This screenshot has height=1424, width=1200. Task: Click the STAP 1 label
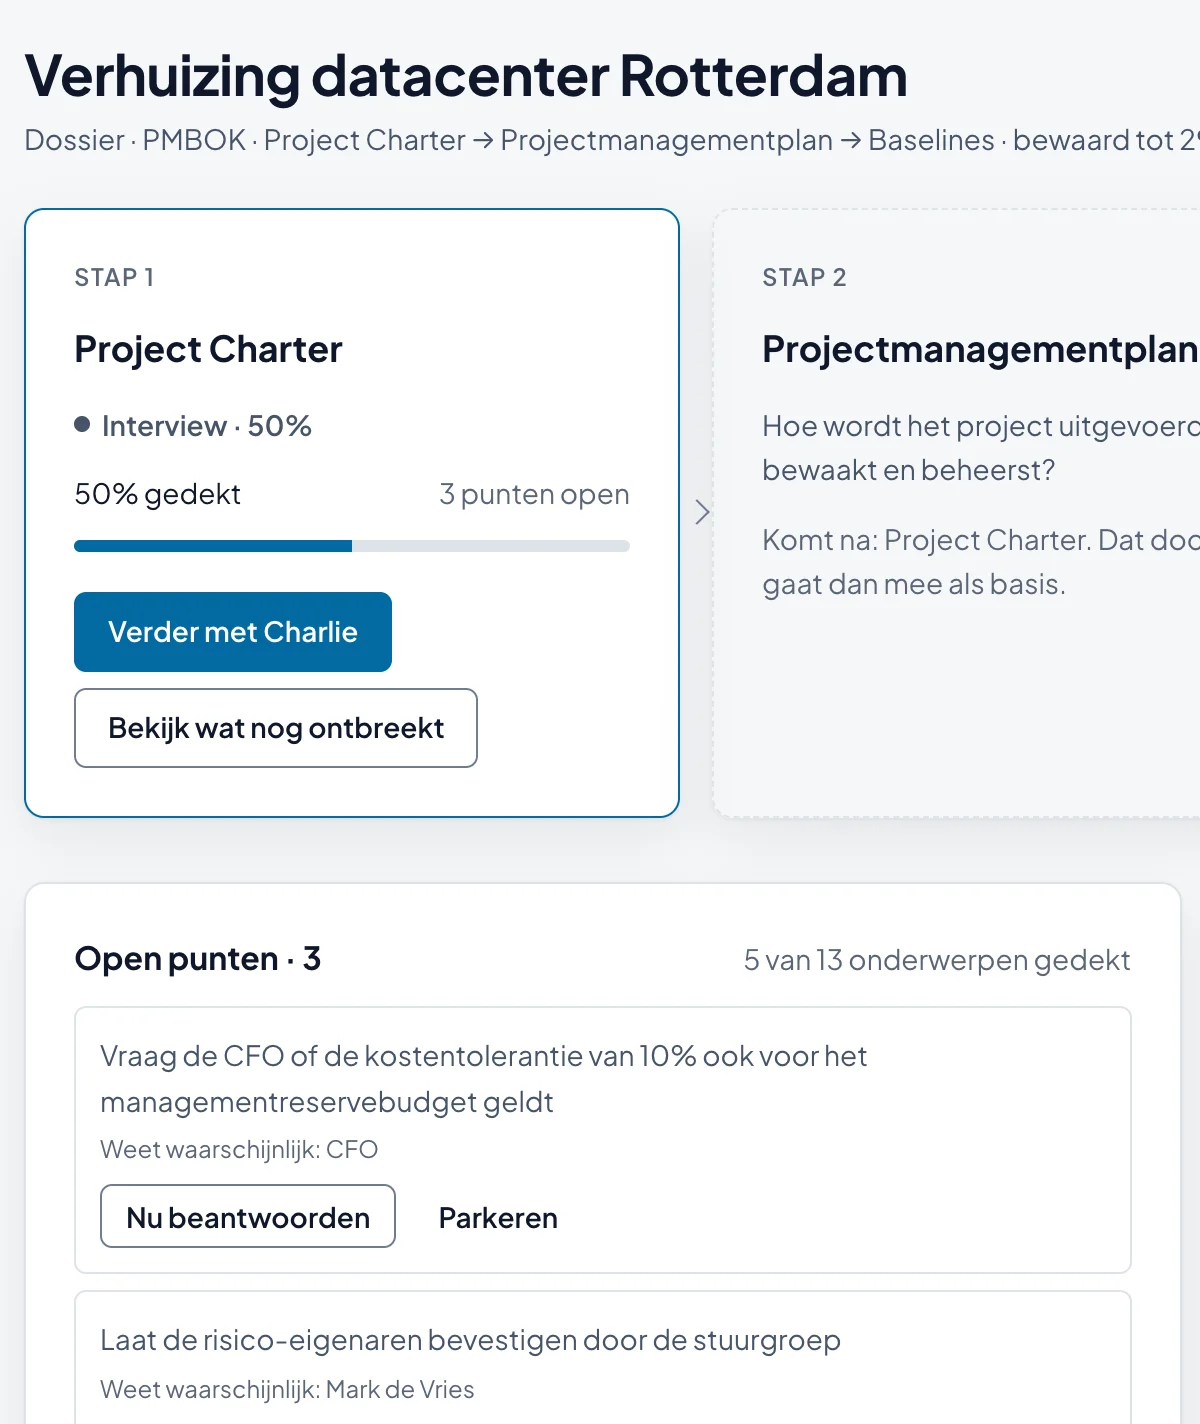pyautogui.click(x=114, y=277)
